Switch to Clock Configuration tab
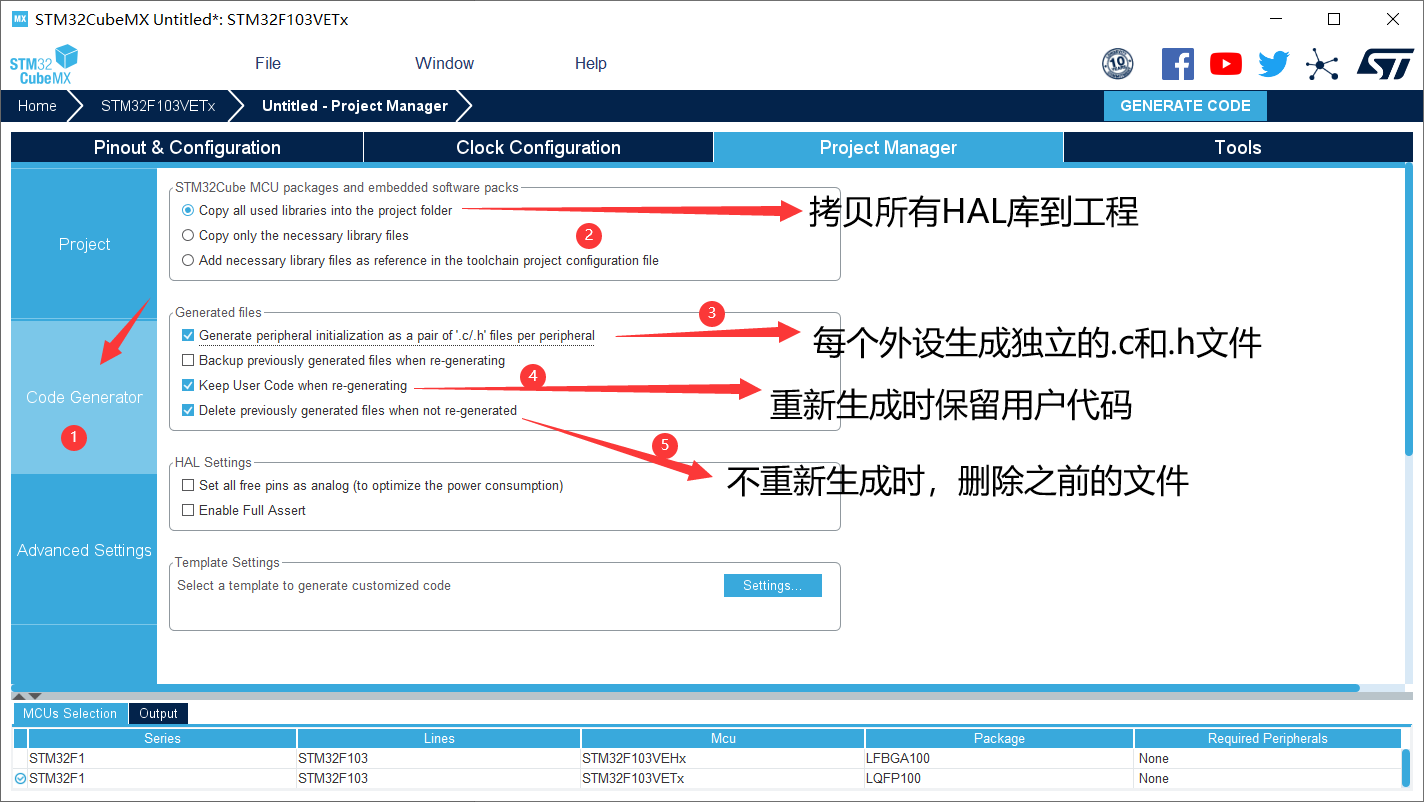This screenshot has width=1424, height=802. [538, 147]
